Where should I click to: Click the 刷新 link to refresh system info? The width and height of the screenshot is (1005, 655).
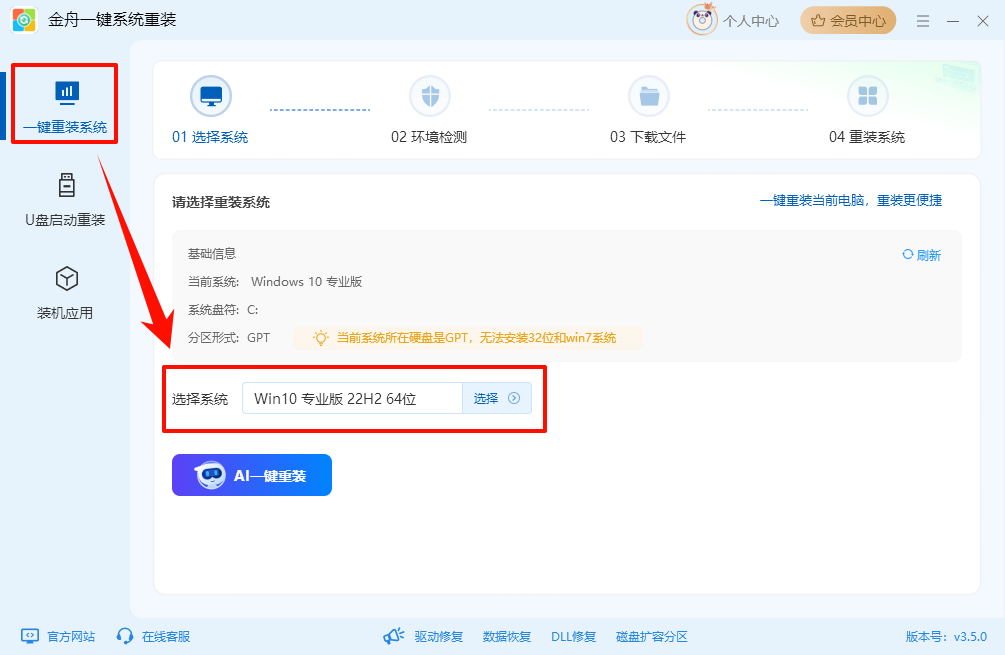[920, 255]
